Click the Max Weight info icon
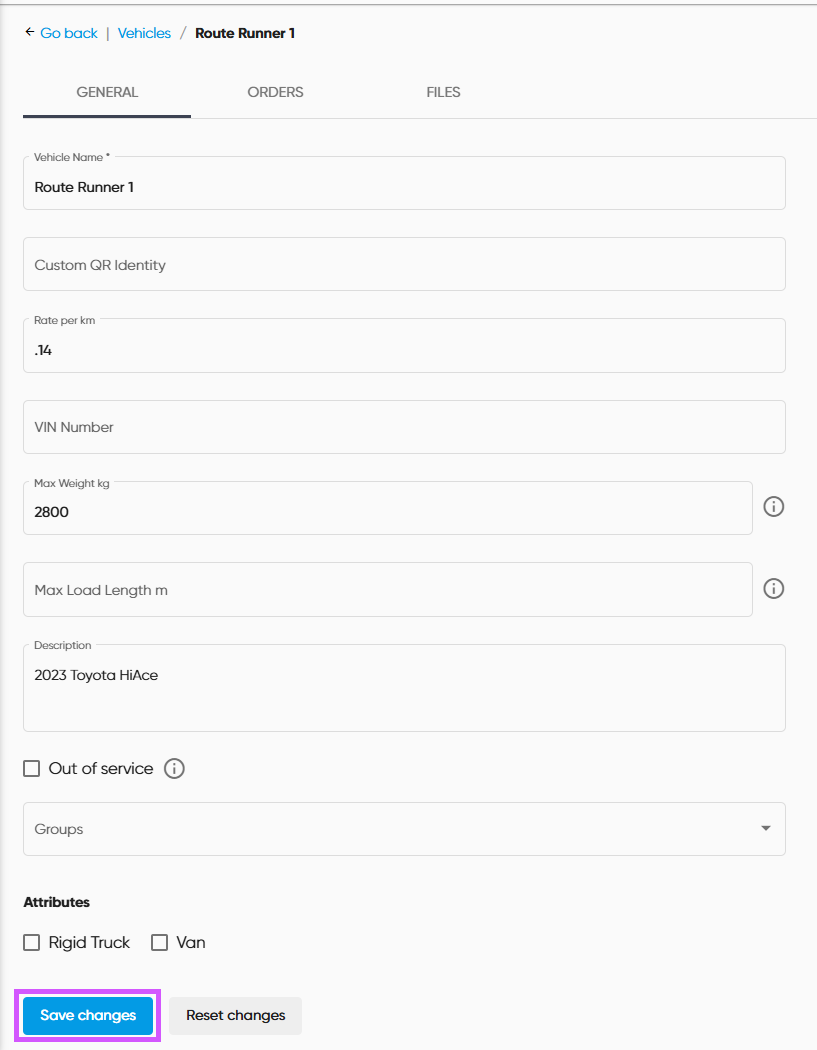 (x=773, y=507)
